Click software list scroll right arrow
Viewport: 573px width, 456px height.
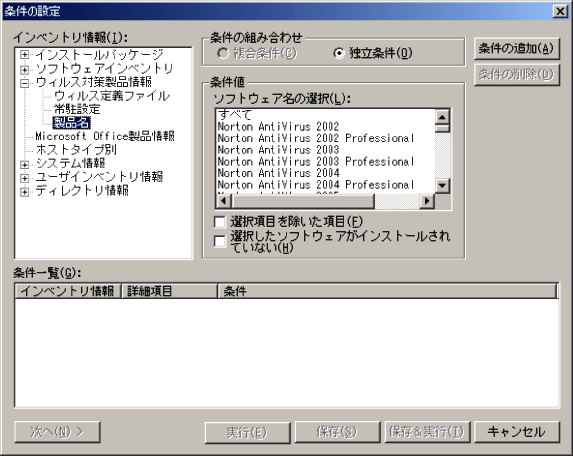tap(427, 201)
